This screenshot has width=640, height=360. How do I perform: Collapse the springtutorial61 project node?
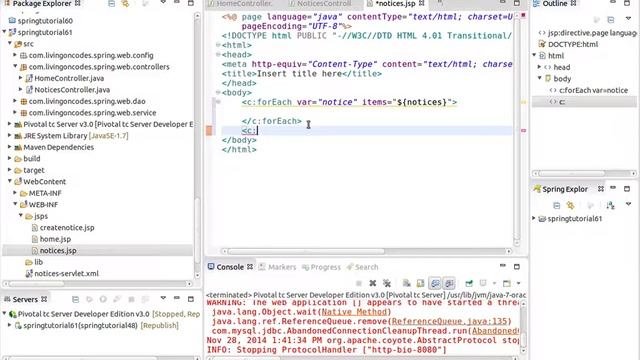4,32
